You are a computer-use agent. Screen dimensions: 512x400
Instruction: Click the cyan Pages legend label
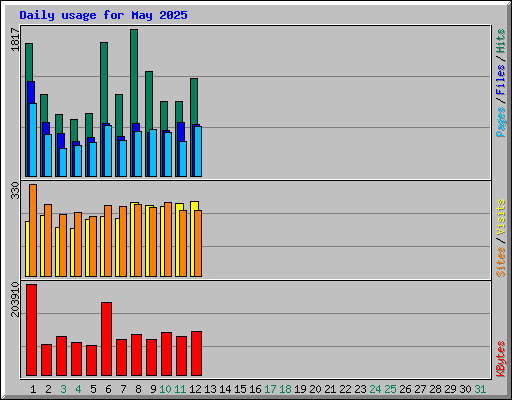[501, 122]
